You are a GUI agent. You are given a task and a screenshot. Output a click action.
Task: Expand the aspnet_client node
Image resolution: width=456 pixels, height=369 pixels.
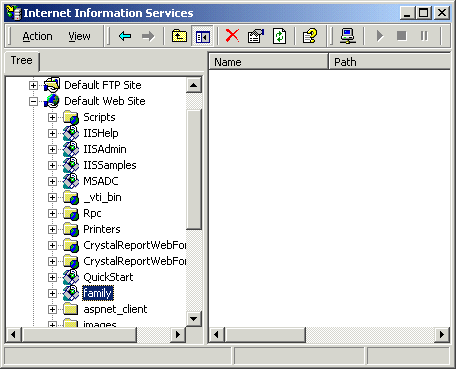click(x=52, y=309)
